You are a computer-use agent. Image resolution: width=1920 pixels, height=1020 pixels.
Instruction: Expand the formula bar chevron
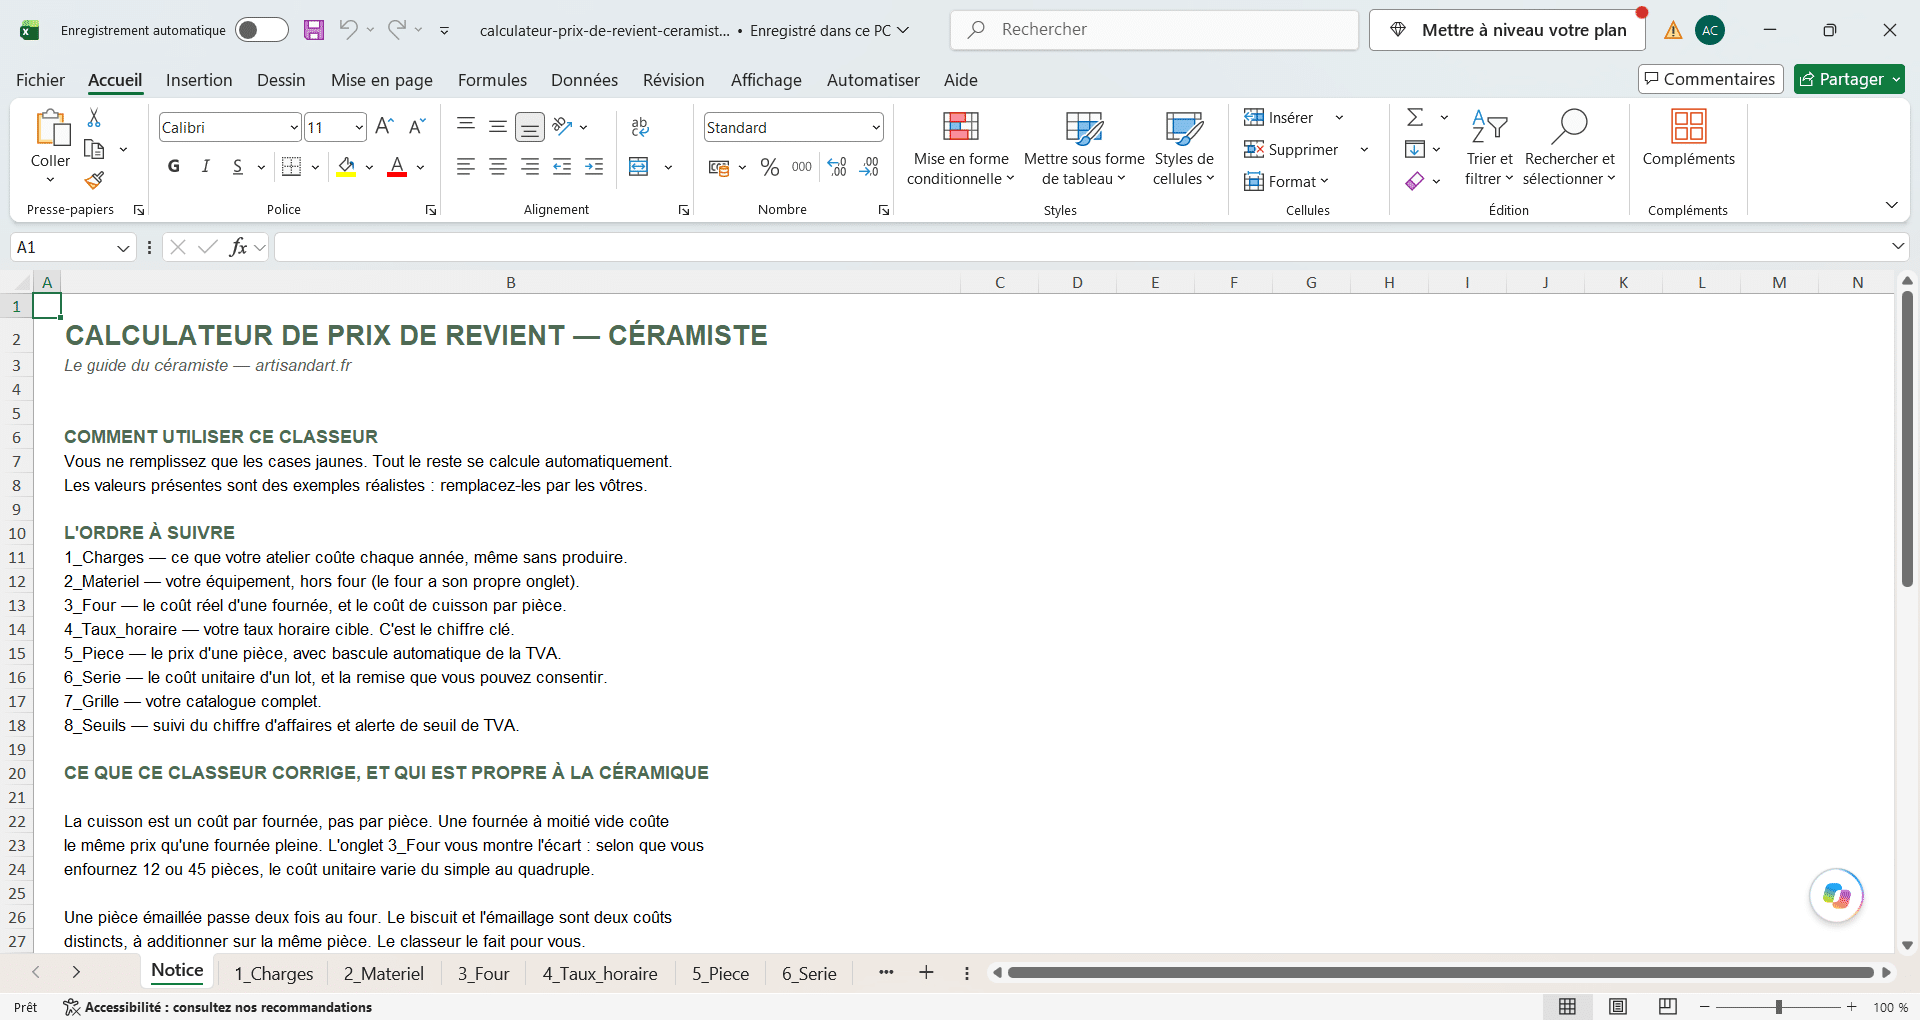[x=1898, y=246]
